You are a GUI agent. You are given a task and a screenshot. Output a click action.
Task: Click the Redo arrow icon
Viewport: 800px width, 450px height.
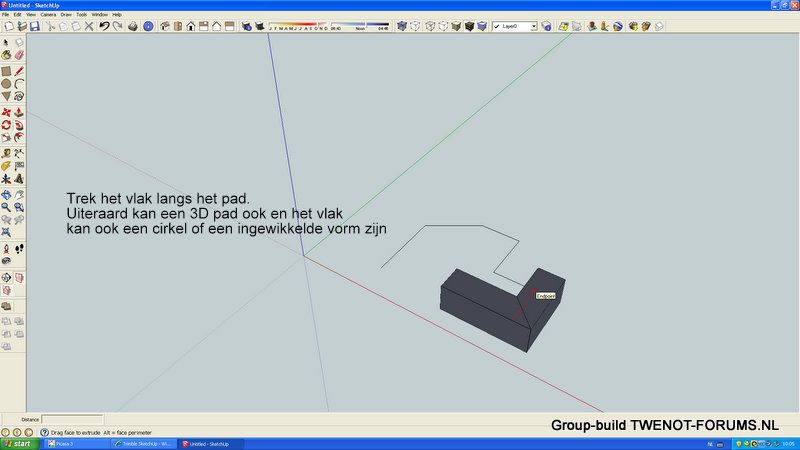(117, 26)
